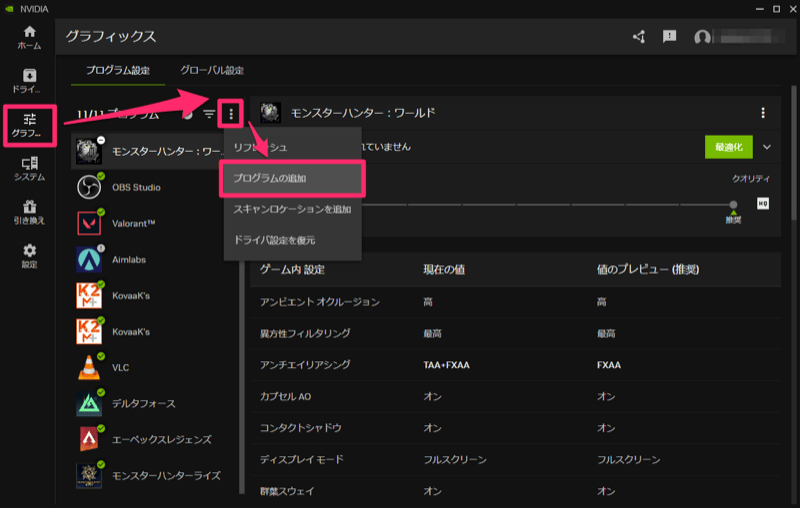
Task: Click the デルタフォース program icon
Action: pos(89,403)
